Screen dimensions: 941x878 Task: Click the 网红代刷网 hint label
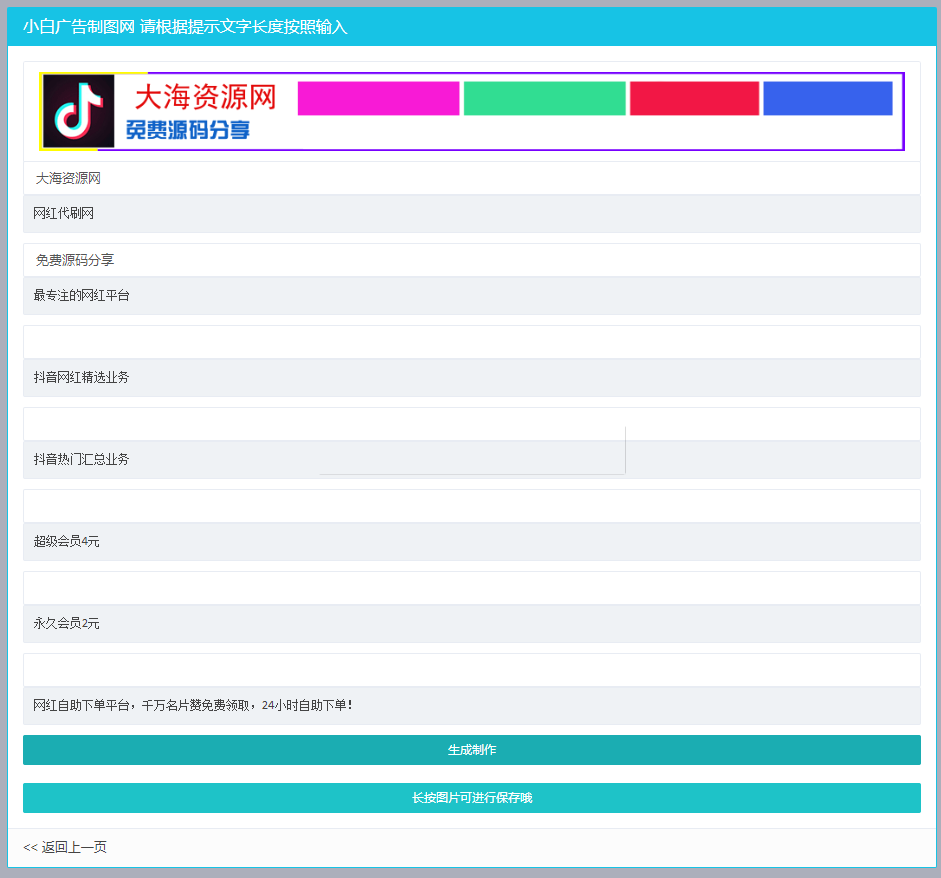pyautogui.click(x=63, y=213)
